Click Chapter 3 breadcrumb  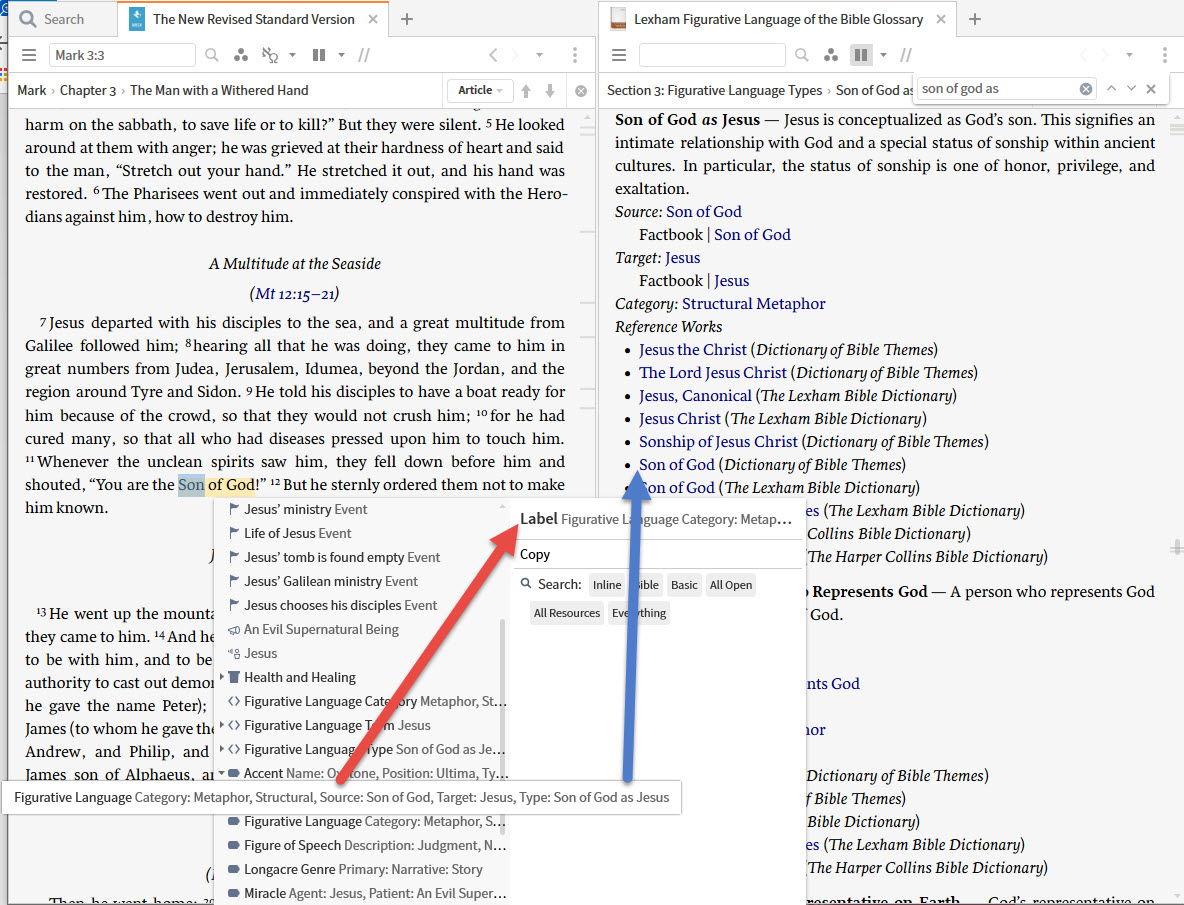click(x=88, y=91)
